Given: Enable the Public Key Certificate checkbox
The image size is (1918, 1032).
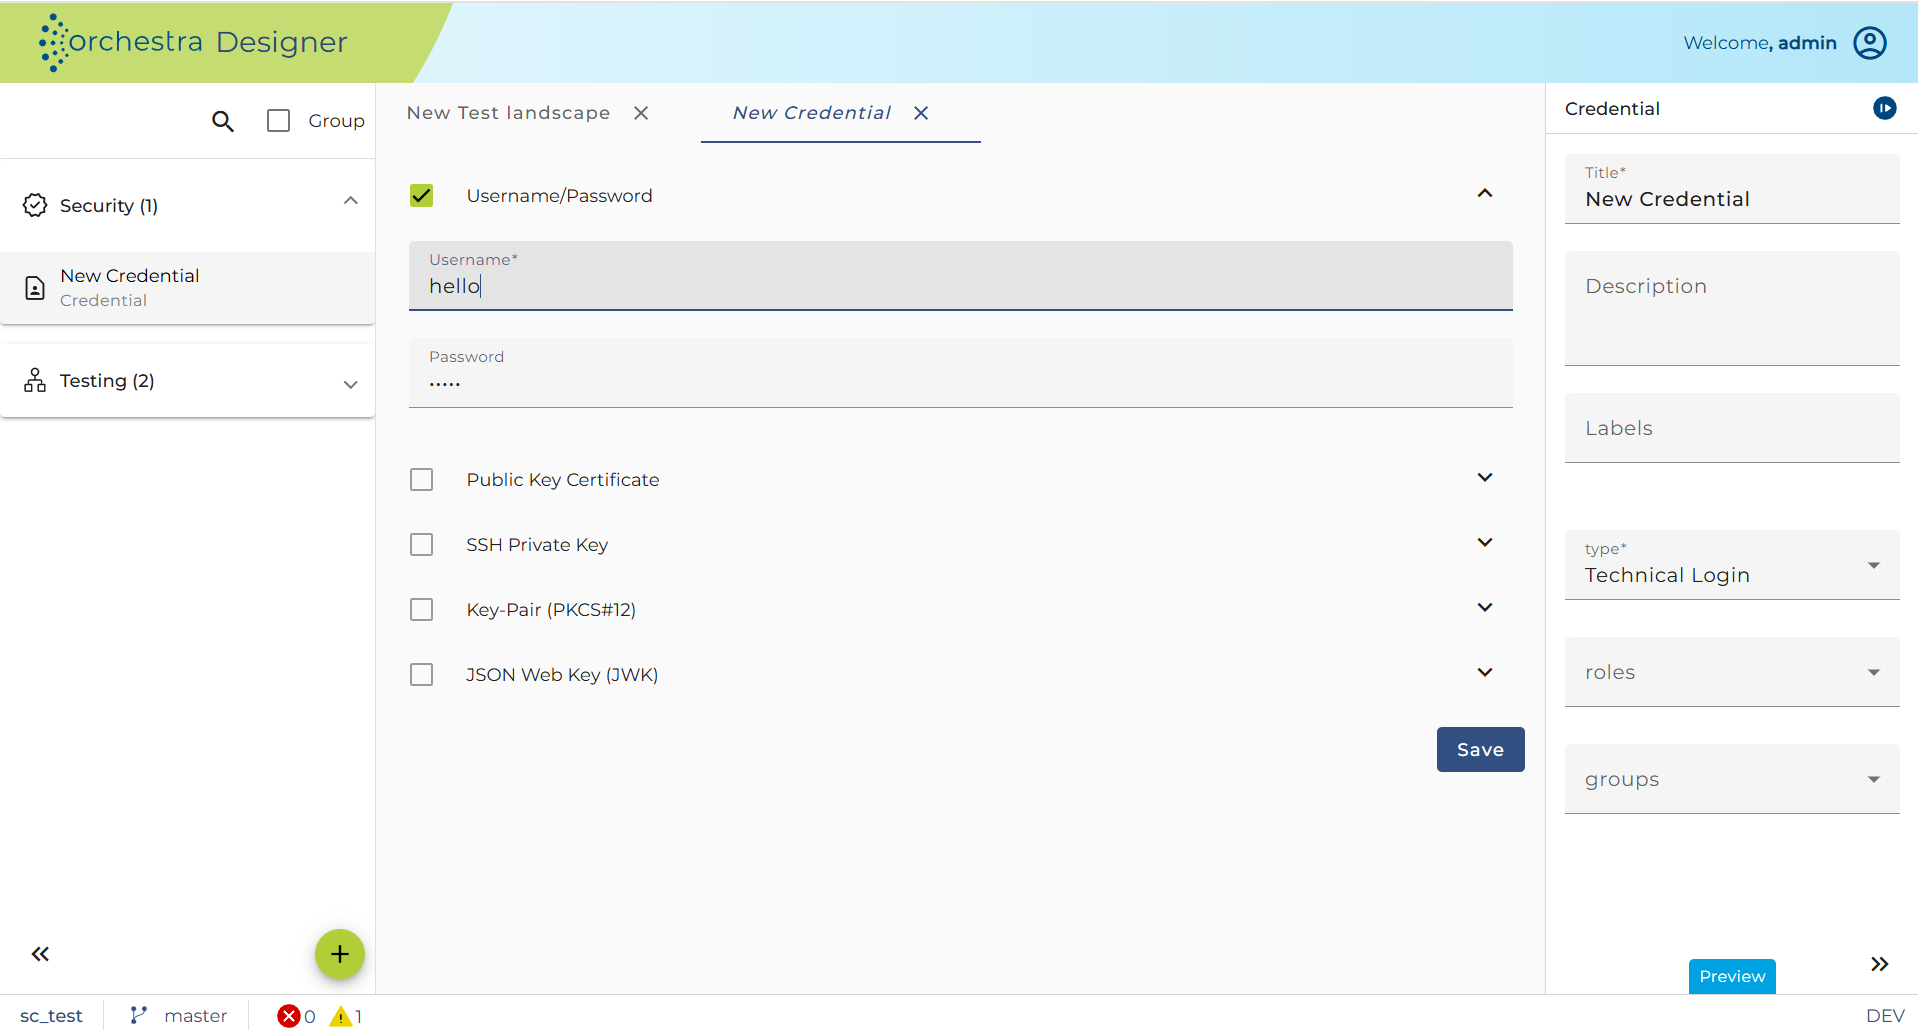Looking at the screenshot, I should [422, 480].
